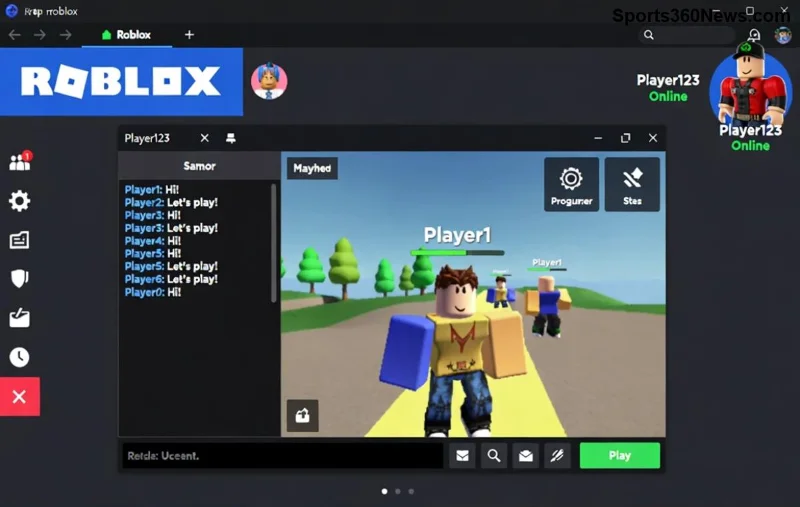This screenshot has height=507, width=800.
Task: Select the Player123 window tab title
Action: (x=147, y=138)
